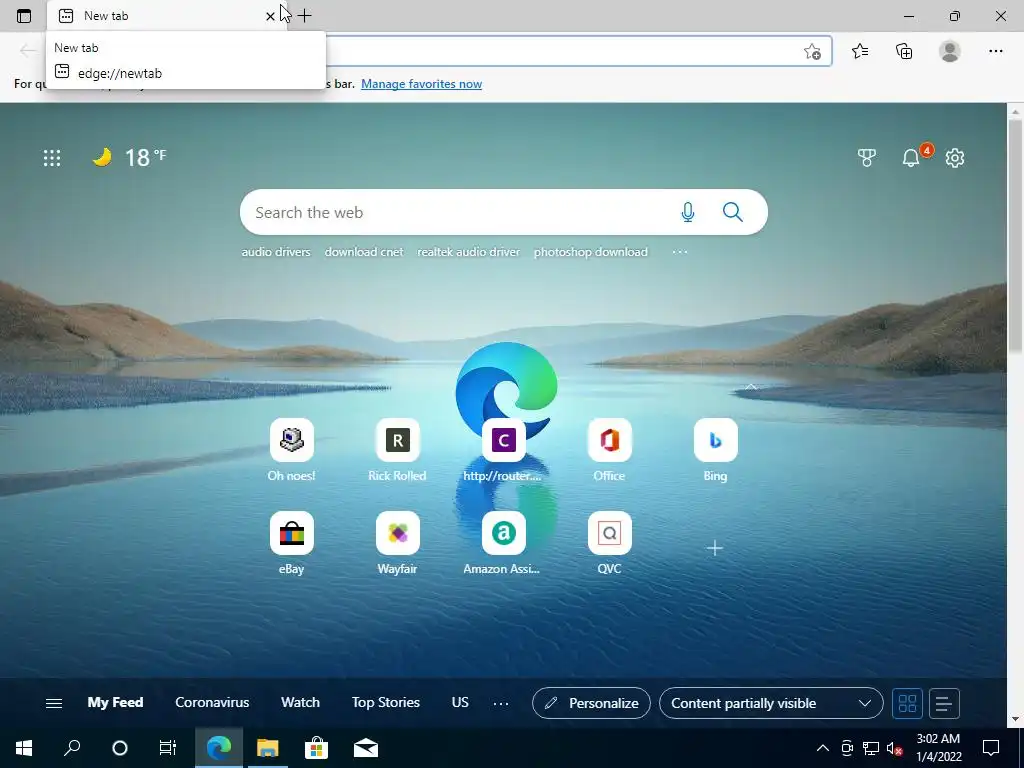Viewport: 1024px width, 768px height.
Task: Open Action Center notifications
Action: click(x=991, y=748)
